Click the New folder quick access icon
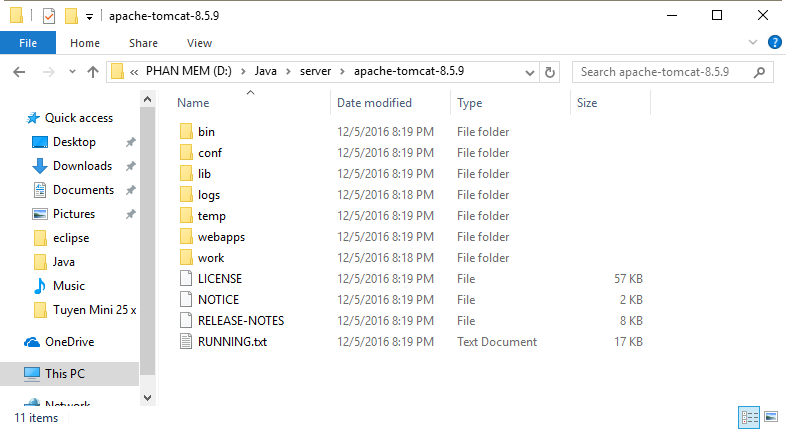 (71, 16)
